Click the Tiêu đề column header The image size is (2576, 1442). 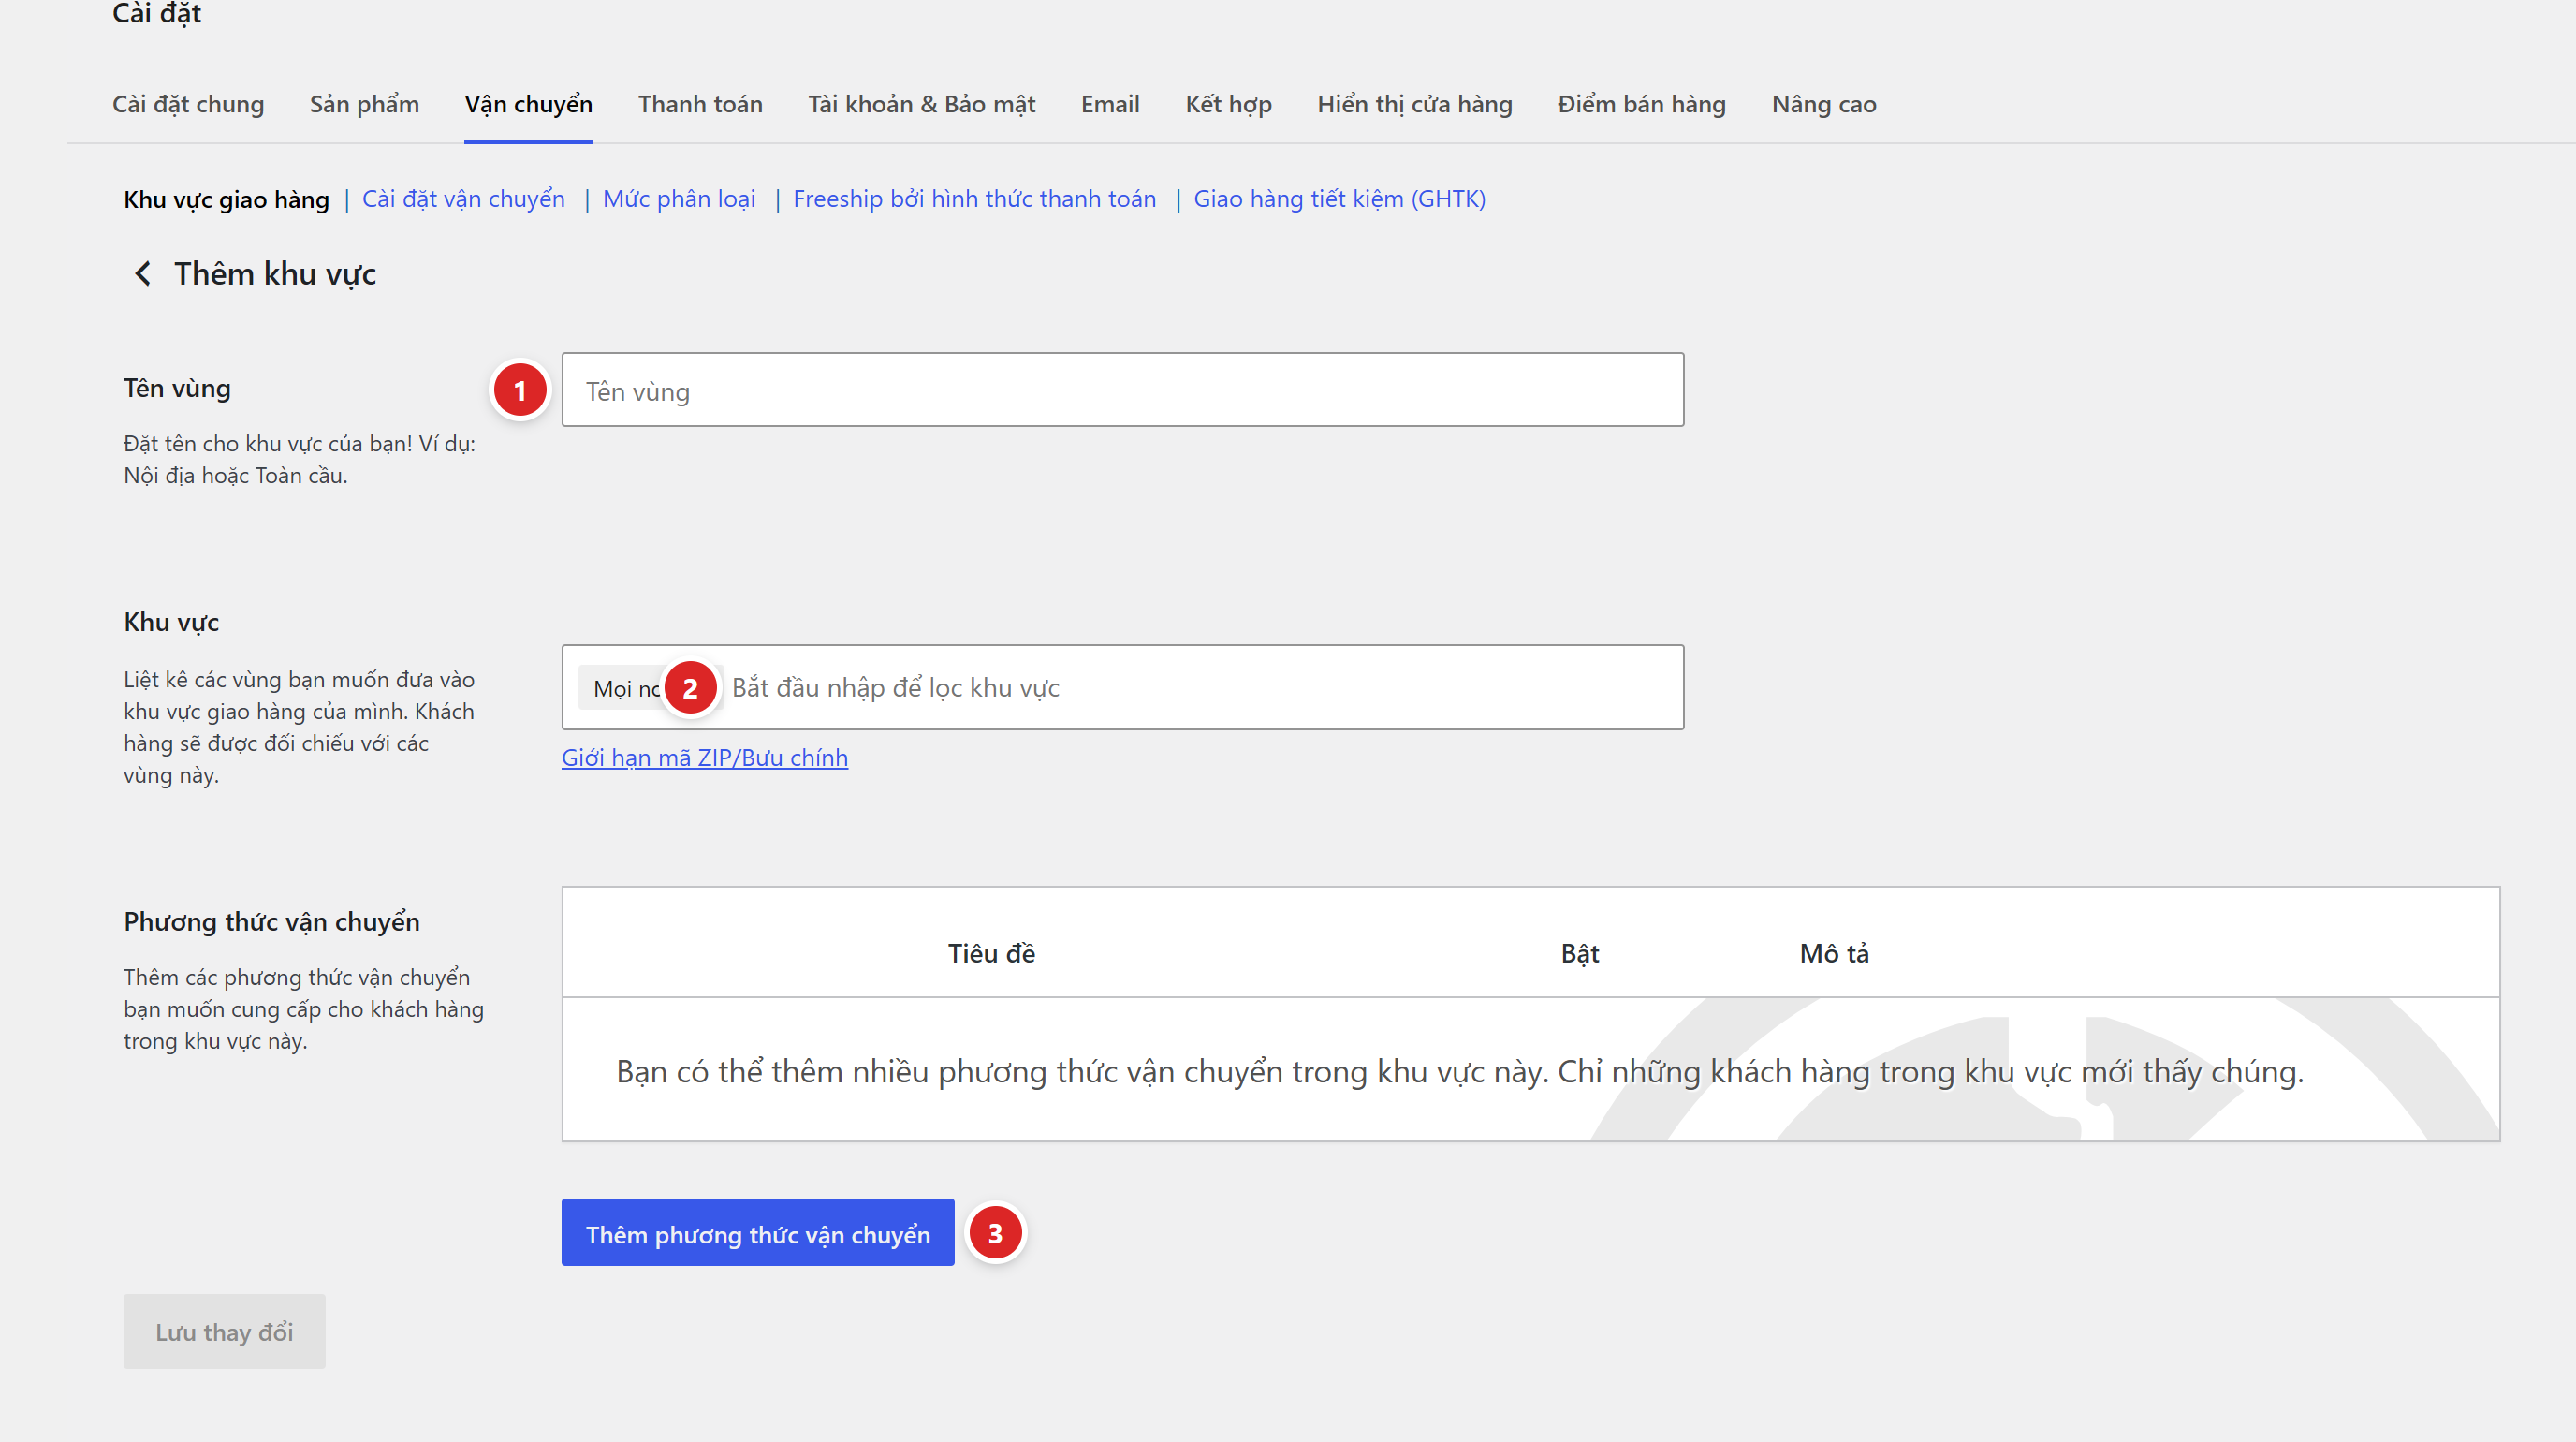(991, 953)
